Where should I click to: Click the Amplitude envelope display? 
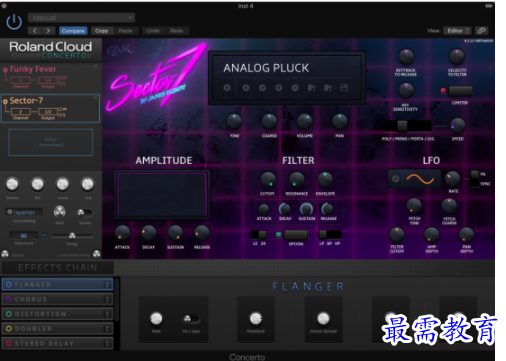pos(162,195)
